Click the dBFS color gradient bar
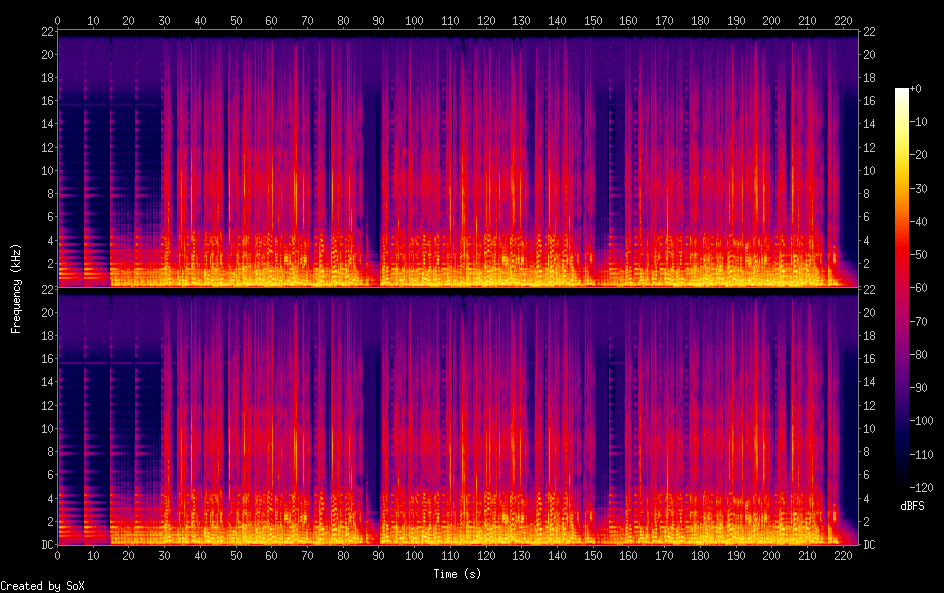The image size is (944, 593). click(901, 288)
